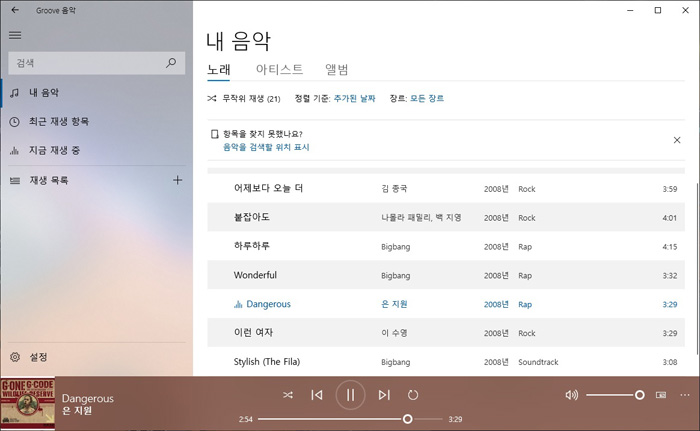The height and width of the screenshot is (431, 700).
Task: Toggle shuffle in the playback bar
Action: pos(288,395)
